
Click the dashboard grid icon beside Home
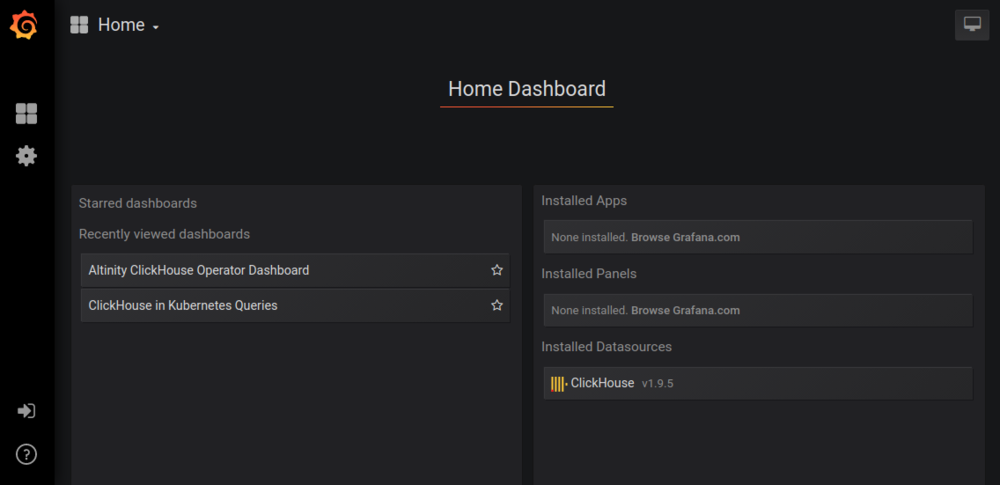tap(79, 26)
